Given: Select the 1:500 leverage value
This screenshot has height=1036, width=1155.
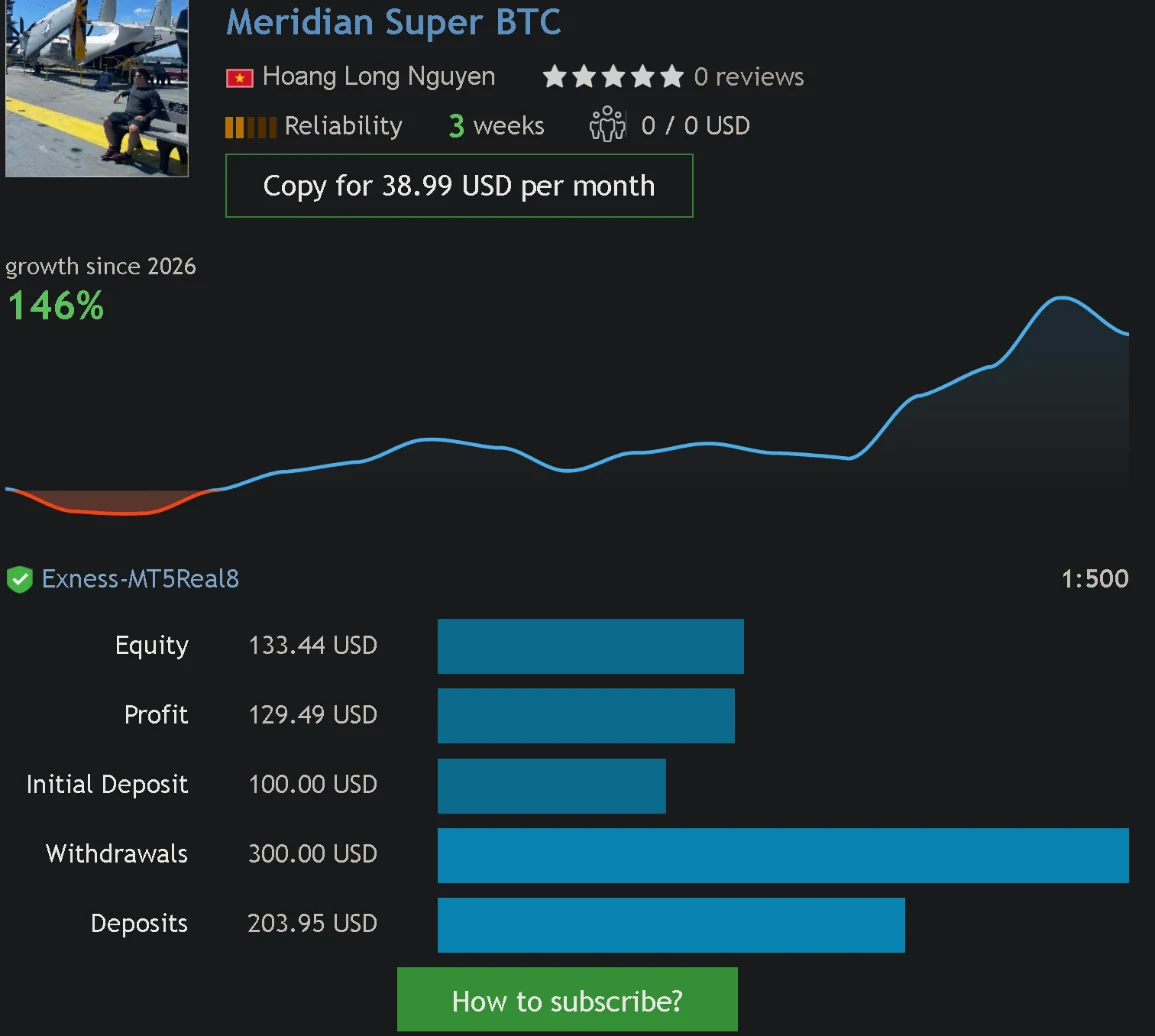Looking at the screenshot, I should tap(1095, 579).
